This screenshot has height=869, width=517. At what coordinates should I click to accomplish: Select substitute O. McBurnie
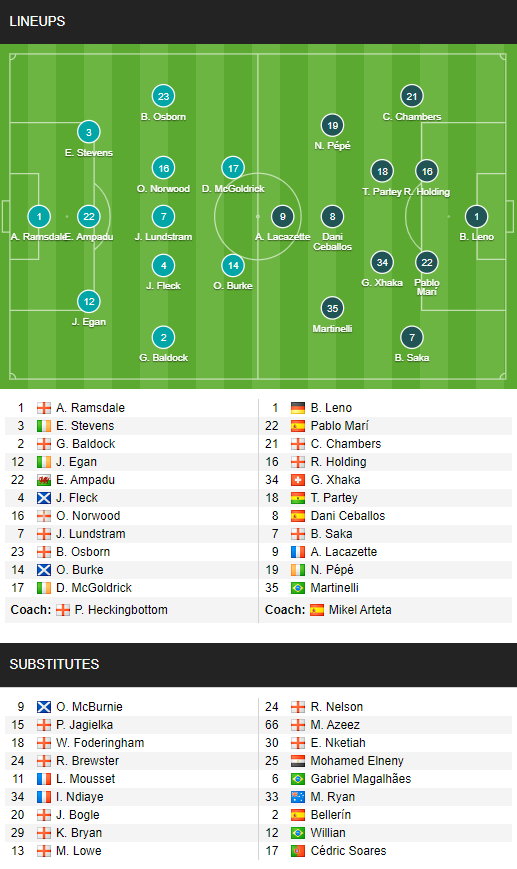[89, 707]
